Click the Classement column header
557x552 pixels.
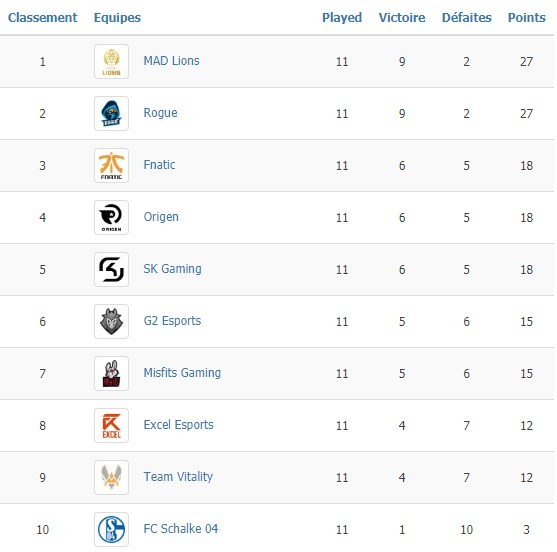click(42, 17)
